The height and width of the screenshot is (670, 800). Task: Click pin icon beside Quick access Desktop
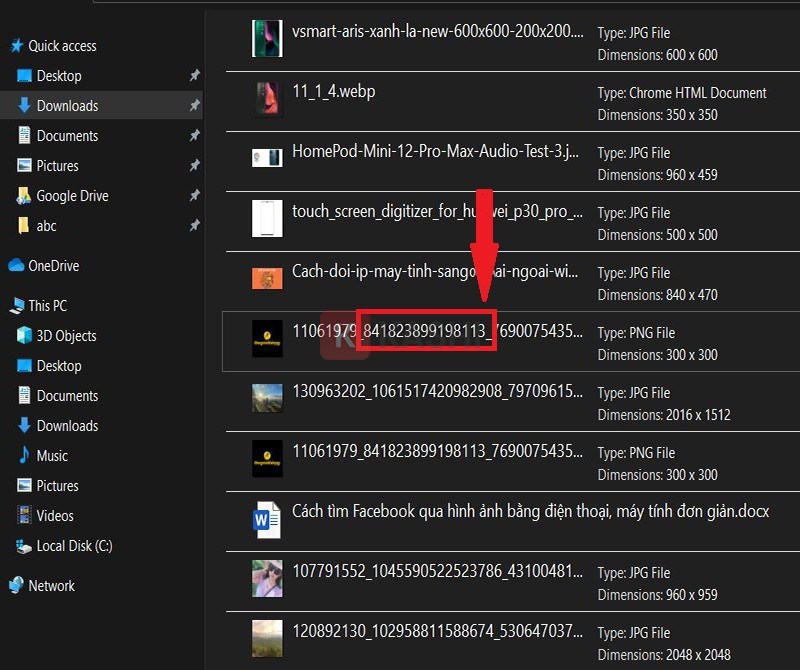click(194, 76)
